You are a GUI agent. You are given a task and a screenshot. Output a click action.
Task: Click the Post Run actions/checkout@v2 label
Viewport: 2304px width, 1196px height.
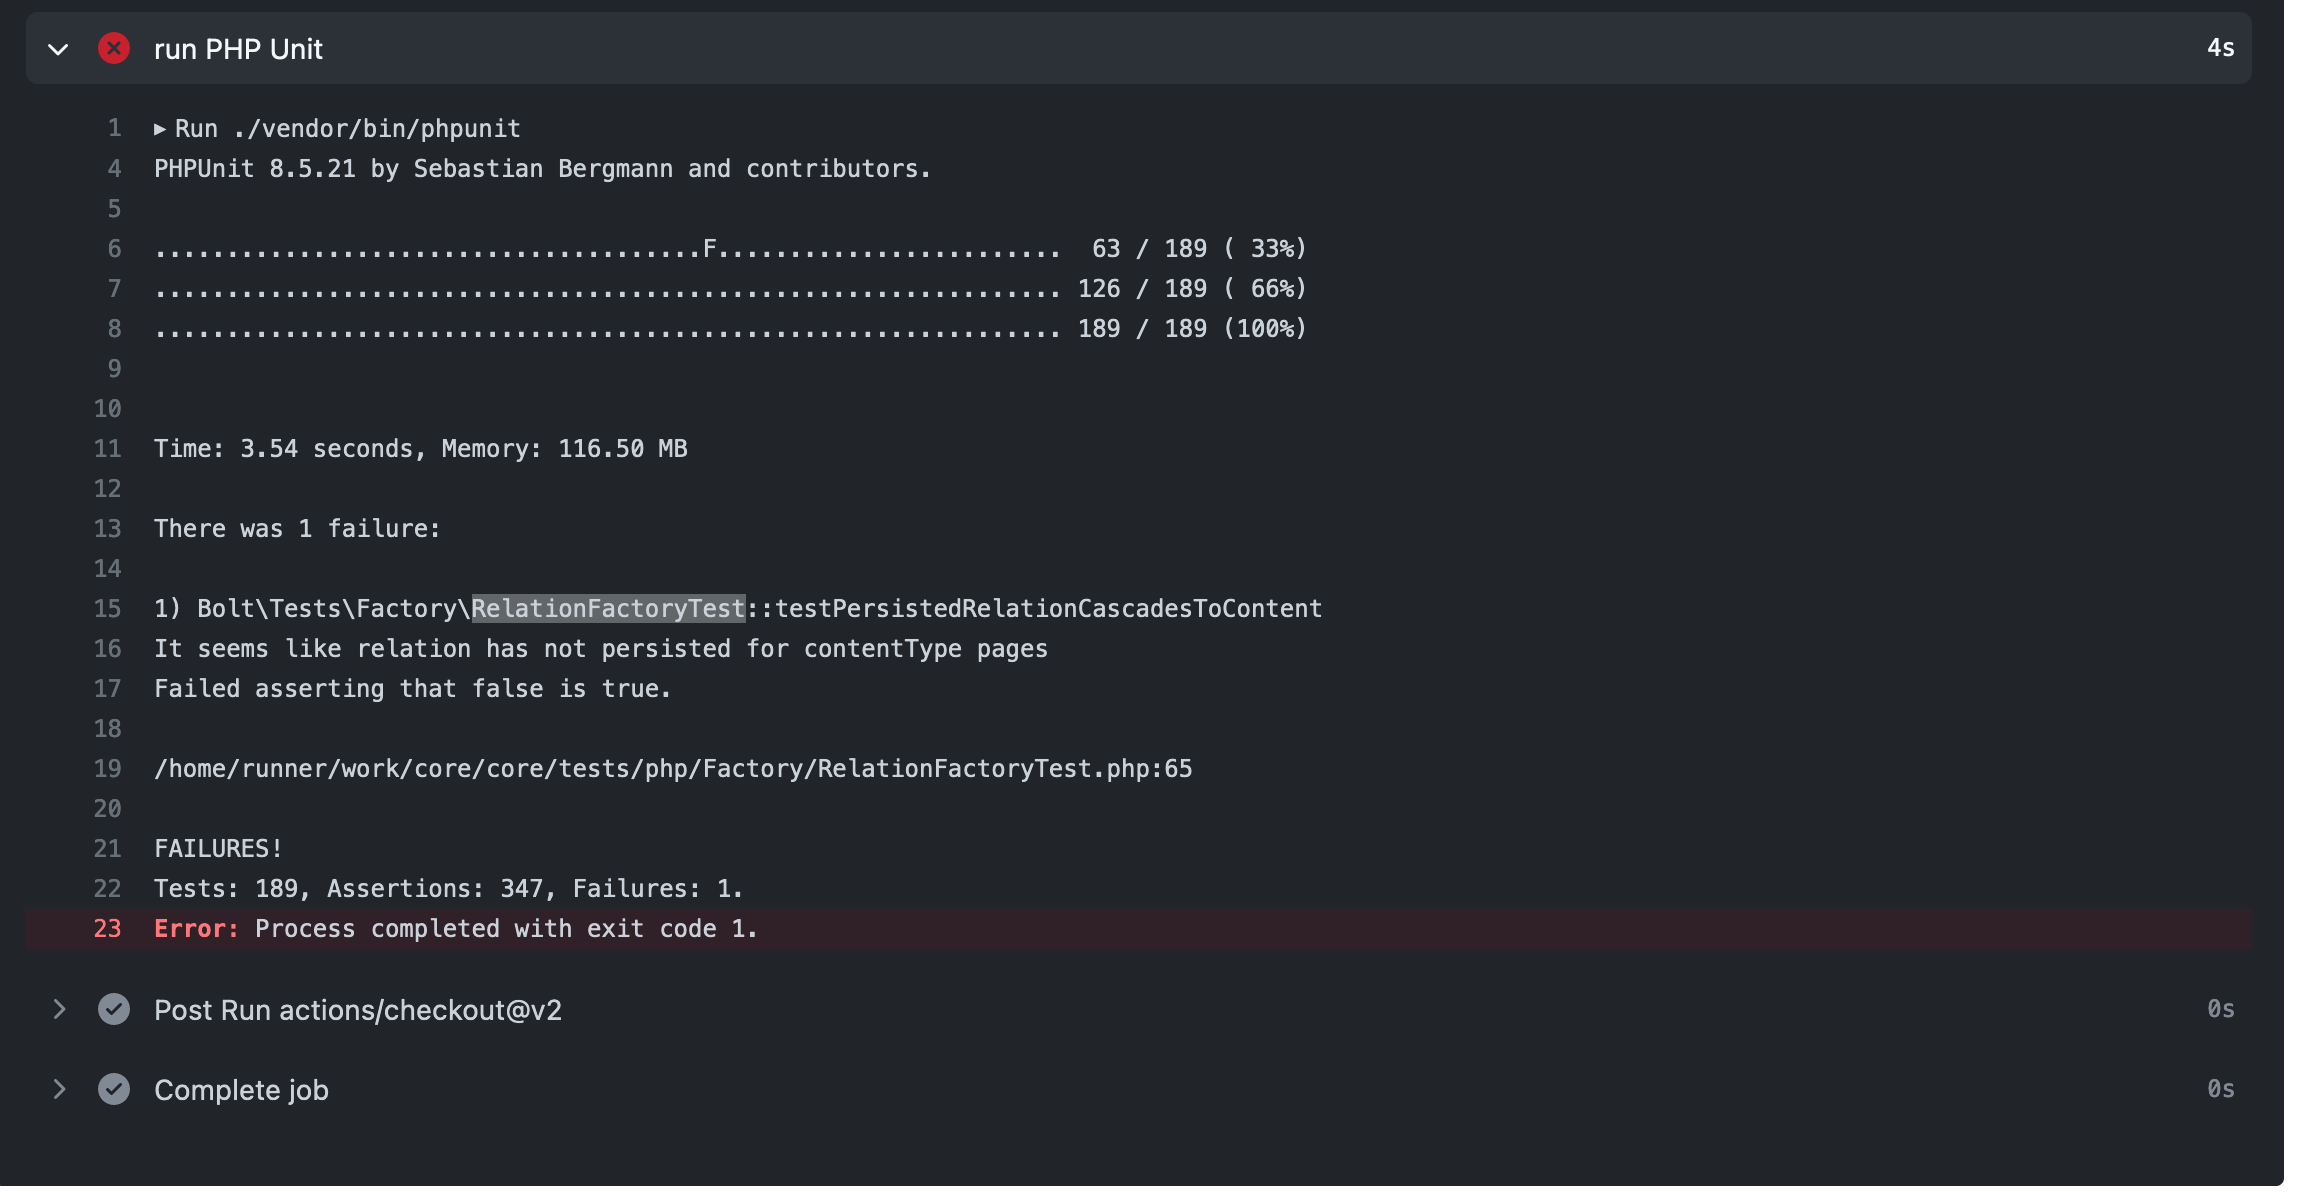coord(357,1010)
